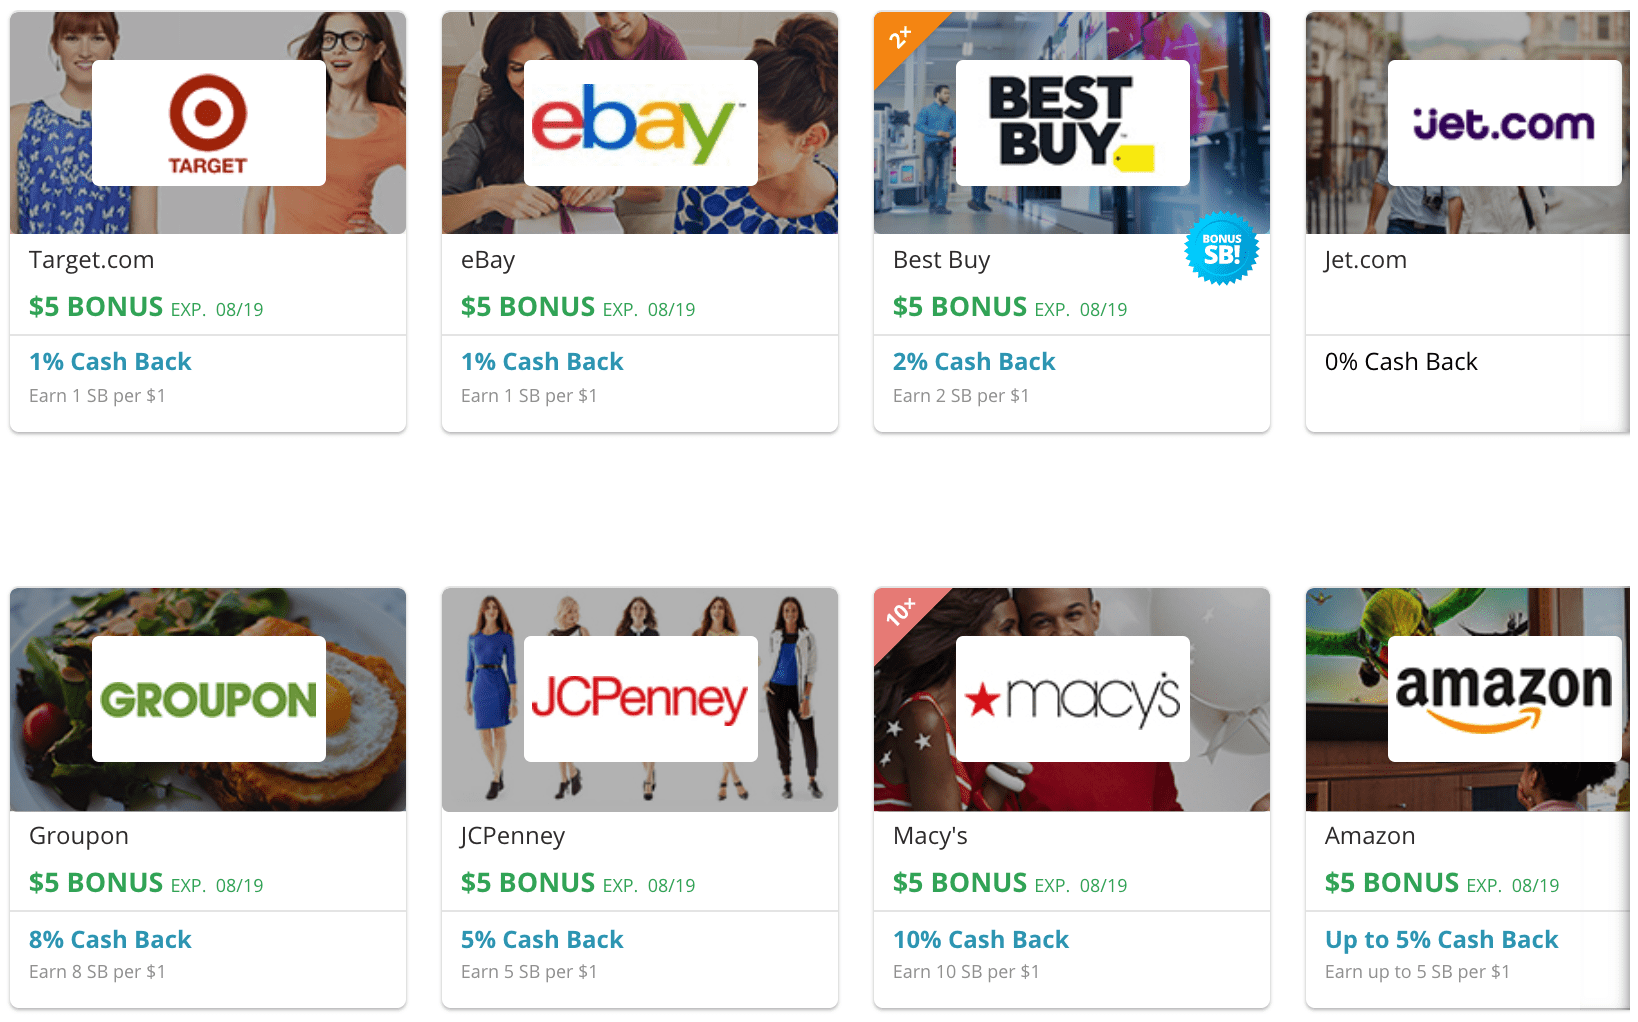
Task: Open the 1% Cash Back link for Target.com
Action: pyautogui.click(x=110, y=362)
